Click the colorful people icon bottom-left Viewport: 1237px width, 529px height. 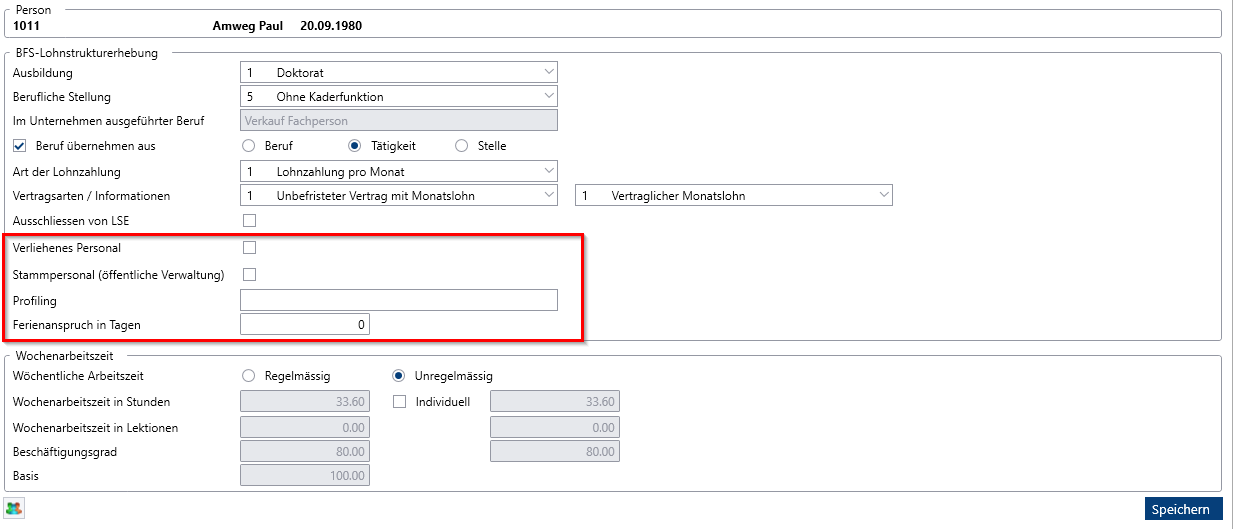pos(14,508)
